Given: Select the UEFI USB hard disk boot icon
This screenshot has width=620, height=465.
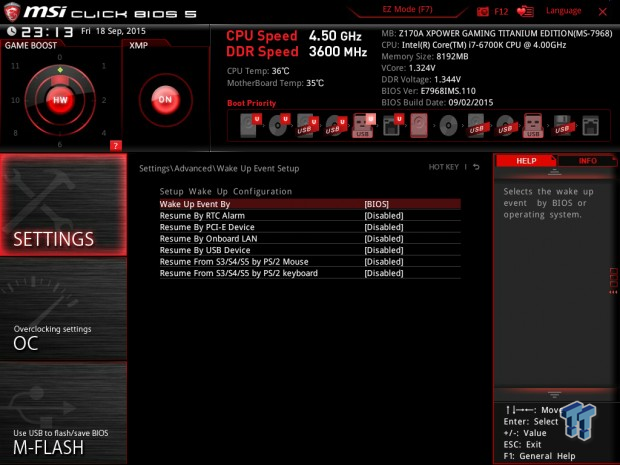Looking at the screenshot, I should (x=307, y=126).
